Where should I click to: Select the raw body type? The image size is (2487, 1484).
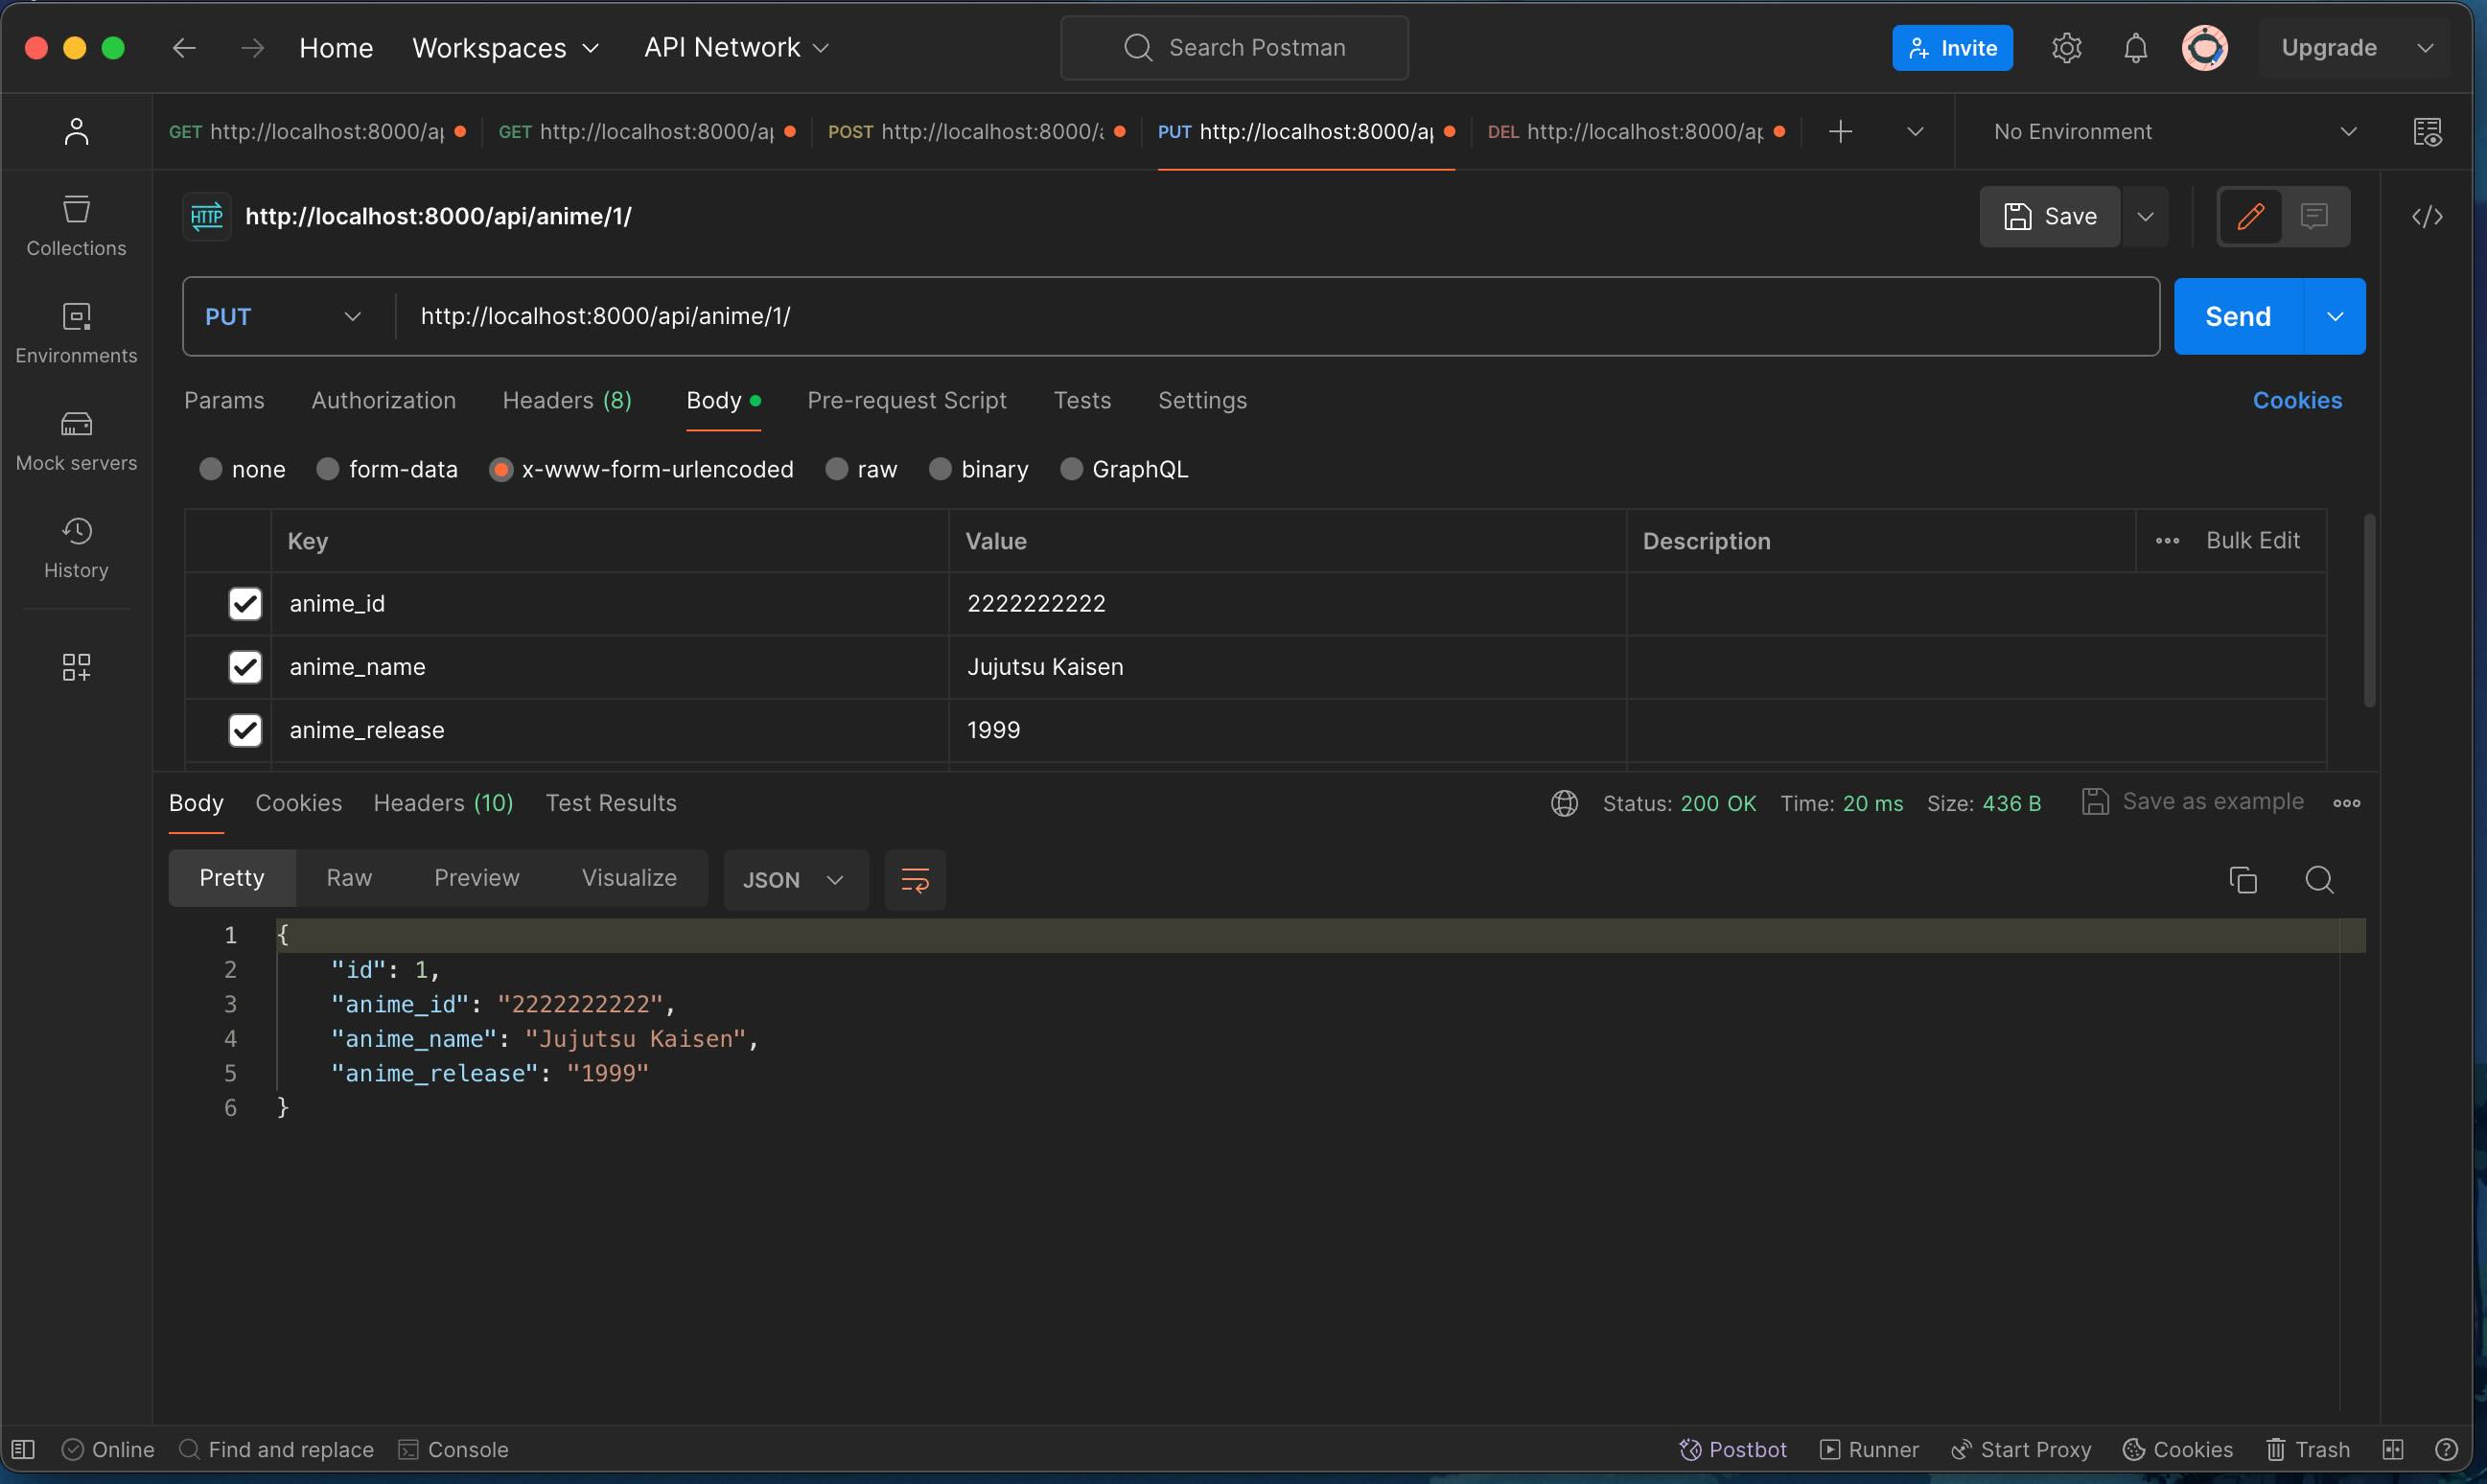point(837,468)
